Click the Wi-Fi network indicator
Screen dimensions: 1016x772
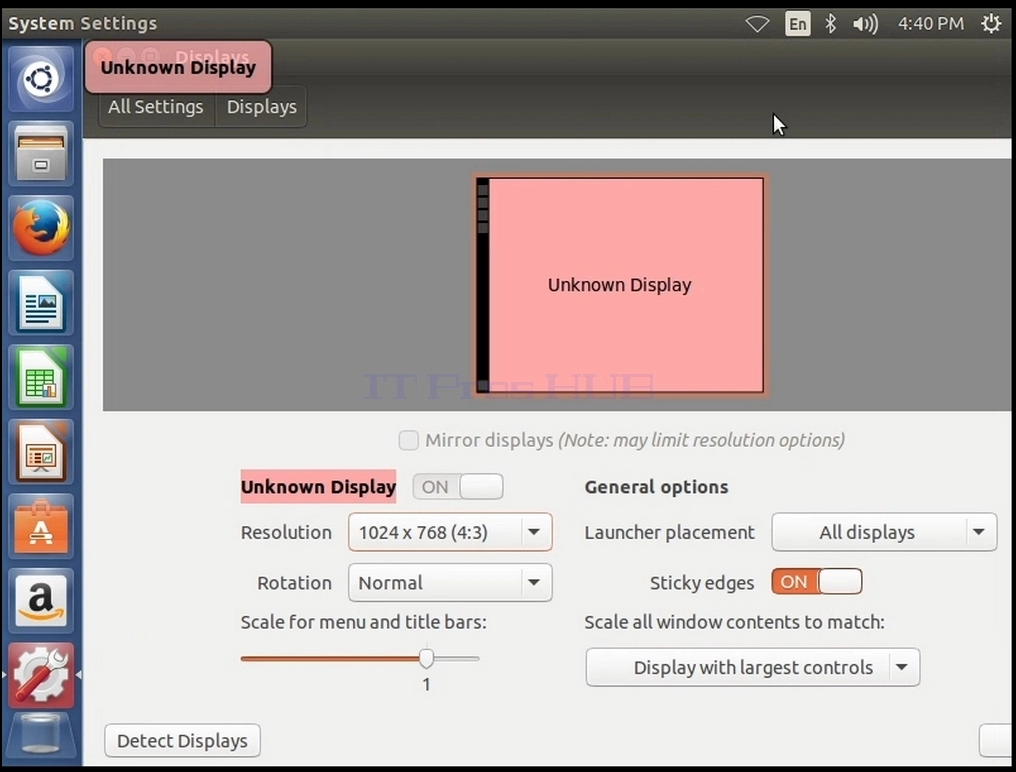757,24
